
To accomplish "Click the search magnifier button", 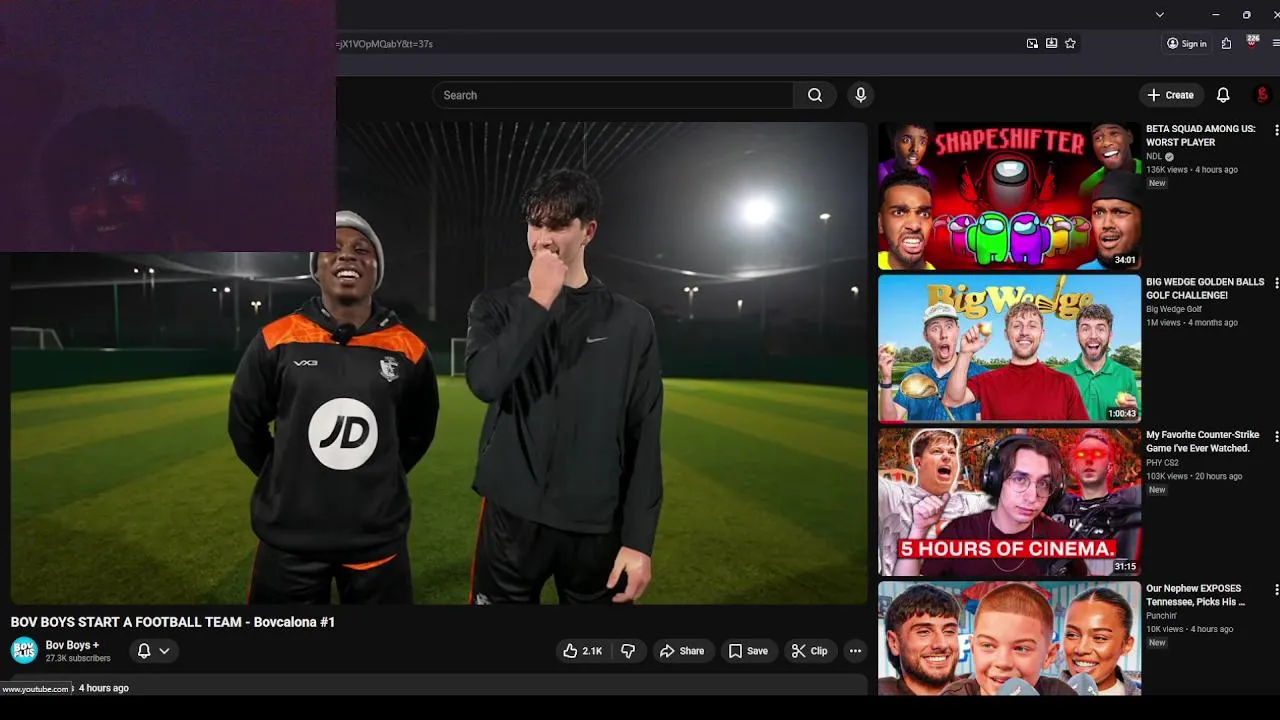I will click(x=815, y=95).
